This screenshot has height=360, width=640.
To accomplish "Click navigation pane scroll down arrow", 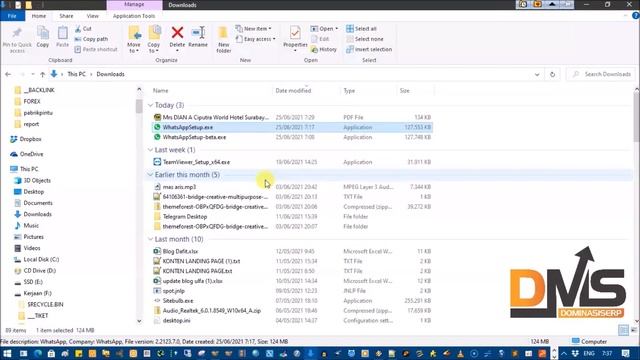I will (139, 321).
